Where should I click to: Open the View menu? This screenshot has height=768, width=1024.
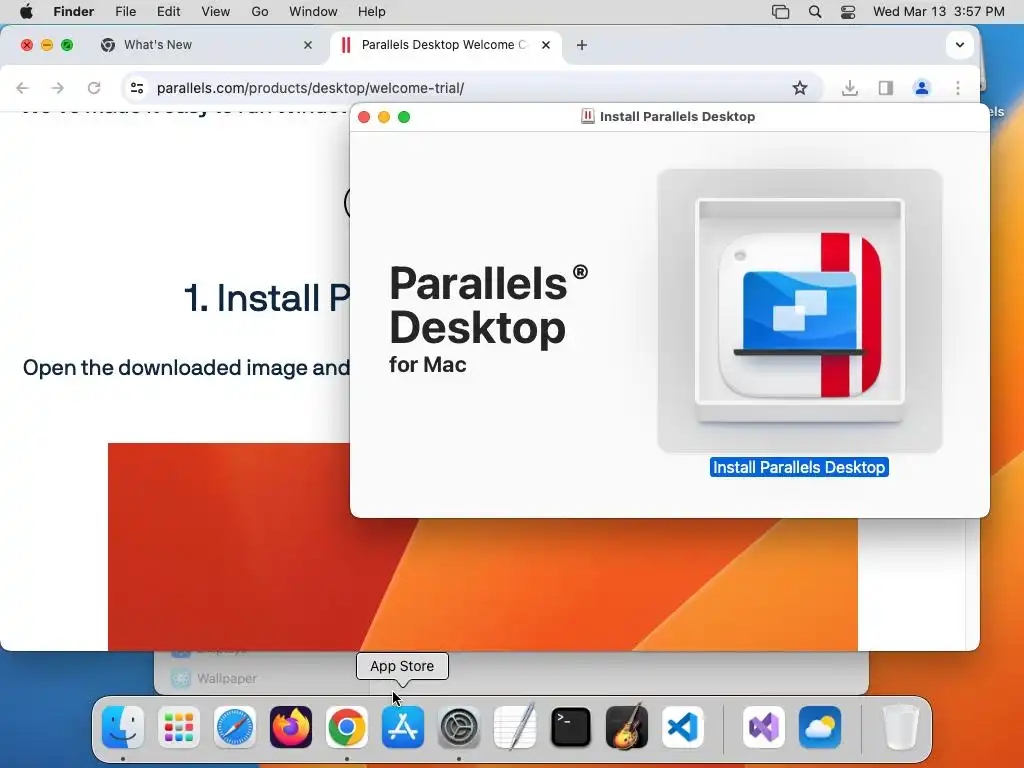tap(216, 12)
